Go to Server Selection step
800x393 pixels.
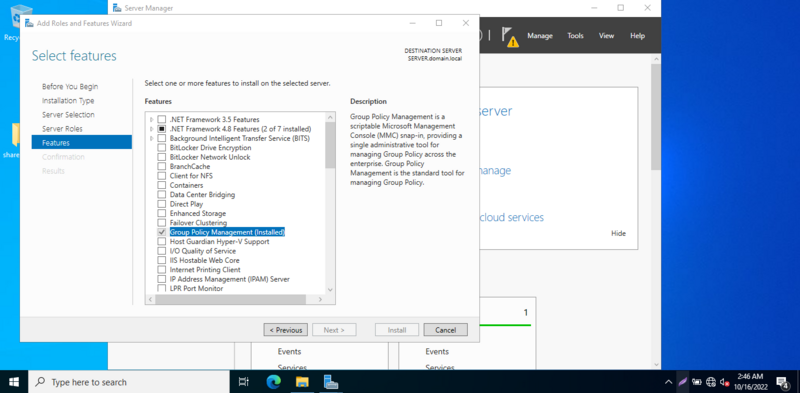tap(68, 115)
